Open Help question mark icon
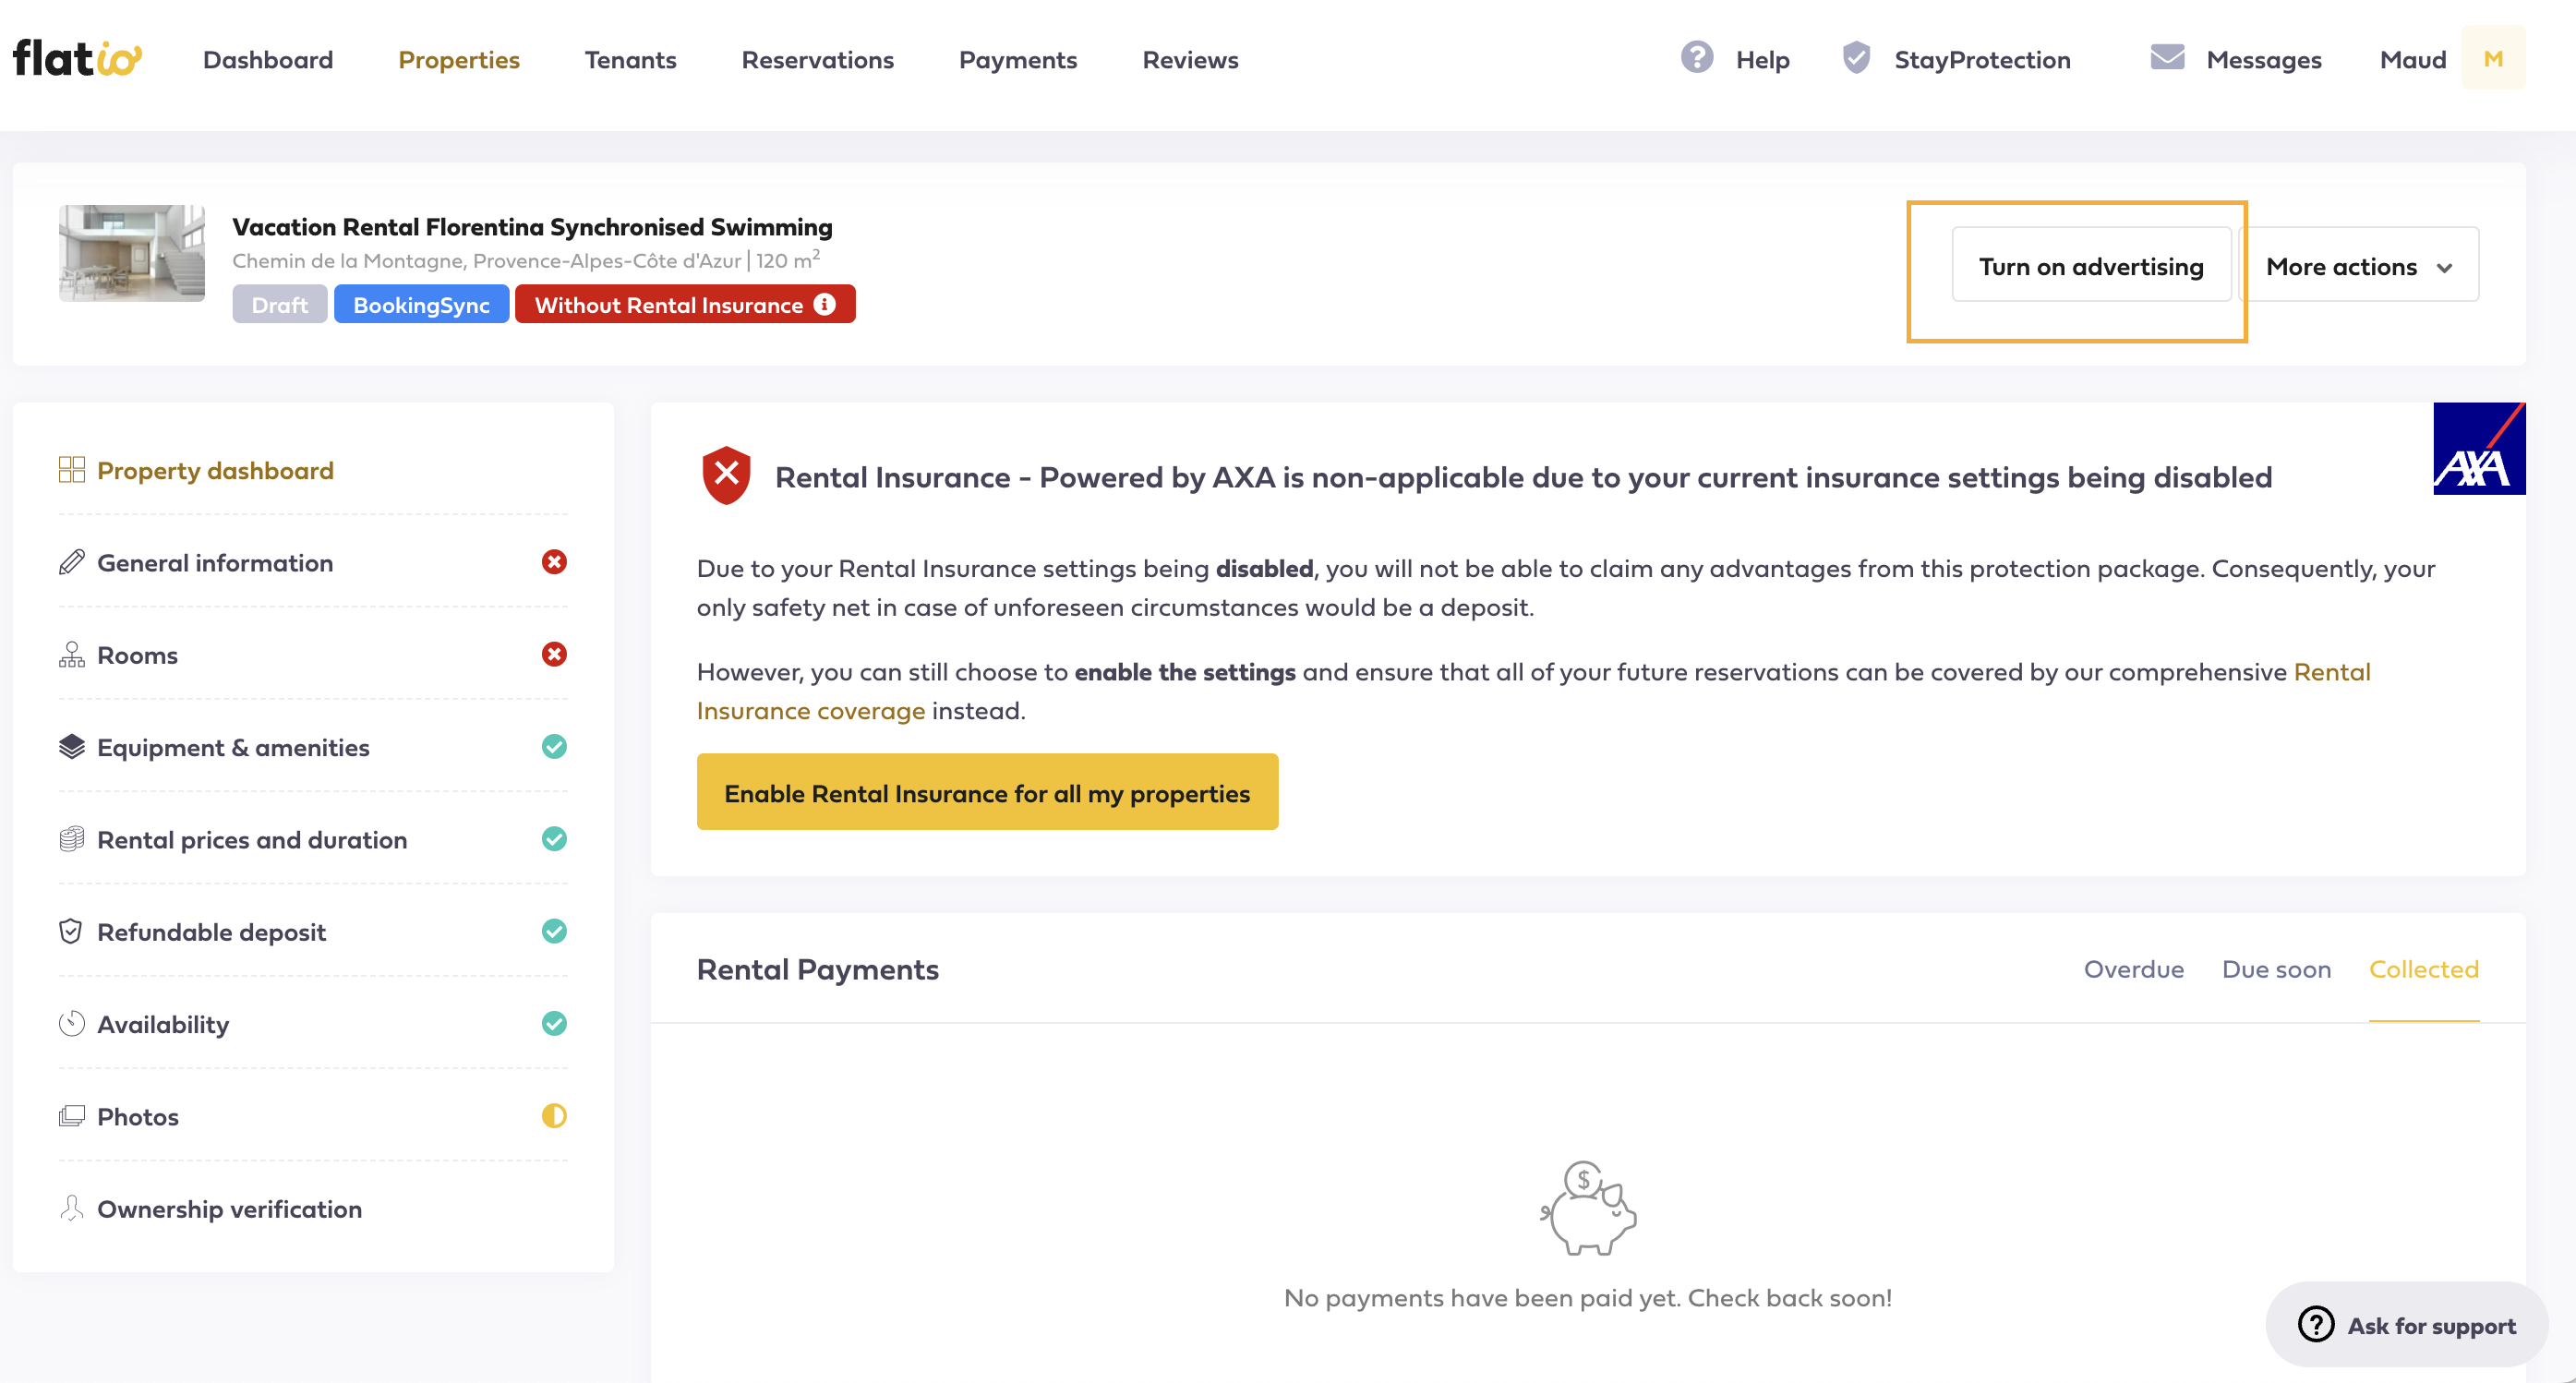The width and height of the screenshot is (2576, 1383). coord(1697,57)
